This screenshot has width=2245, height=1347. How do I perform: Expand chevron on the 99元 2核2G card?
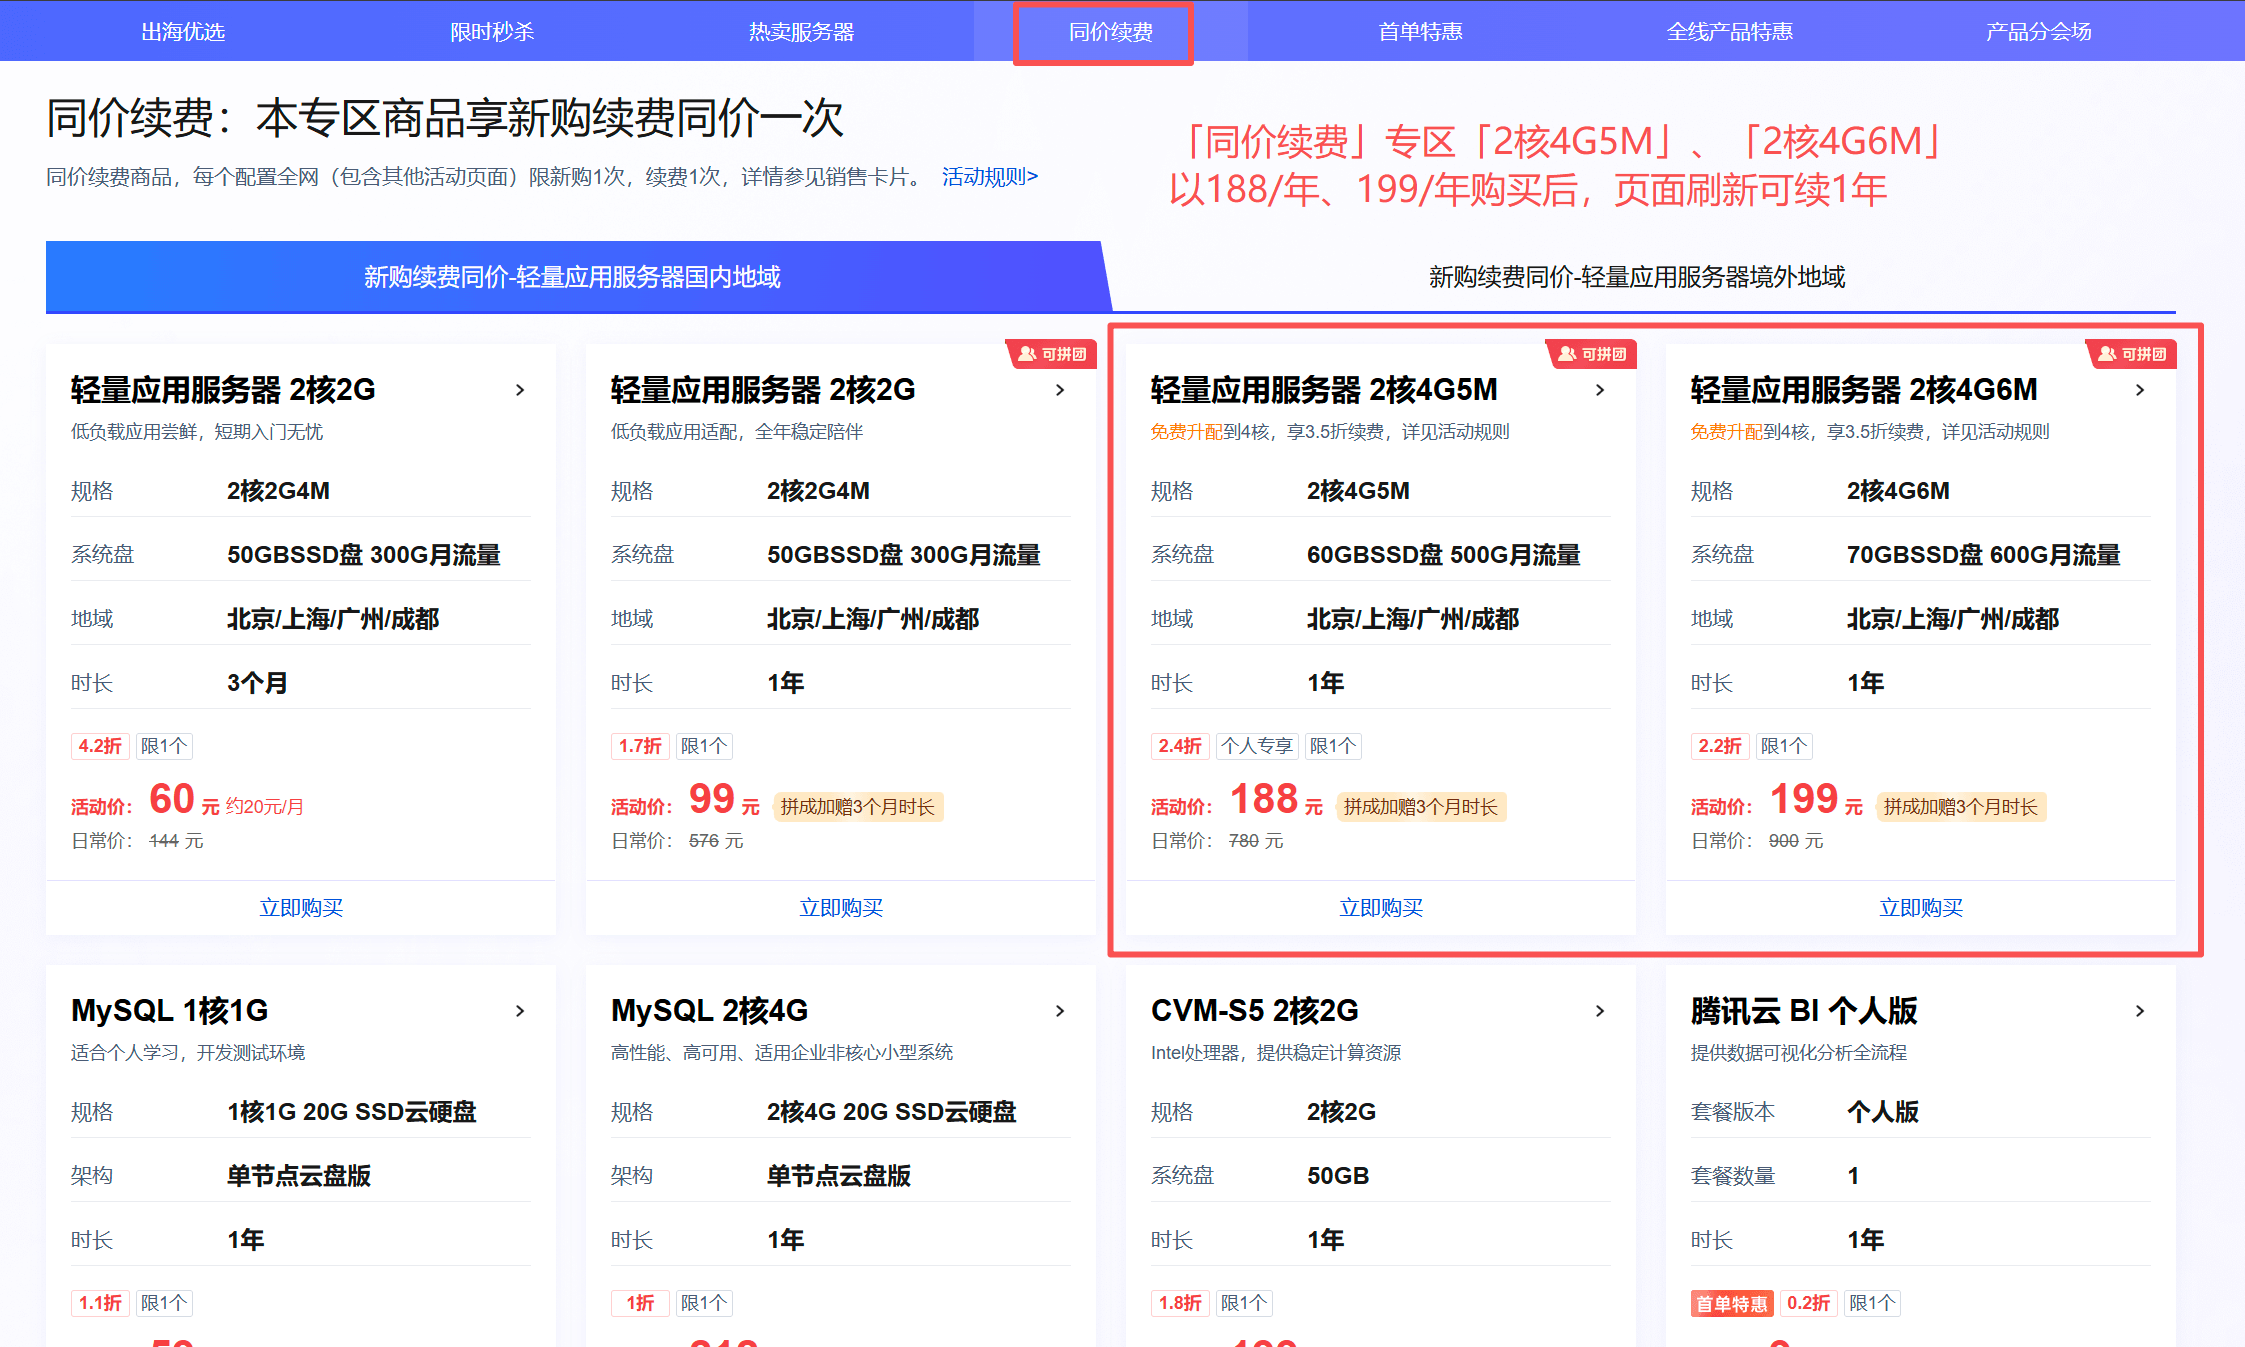[x=1060, y=390]
